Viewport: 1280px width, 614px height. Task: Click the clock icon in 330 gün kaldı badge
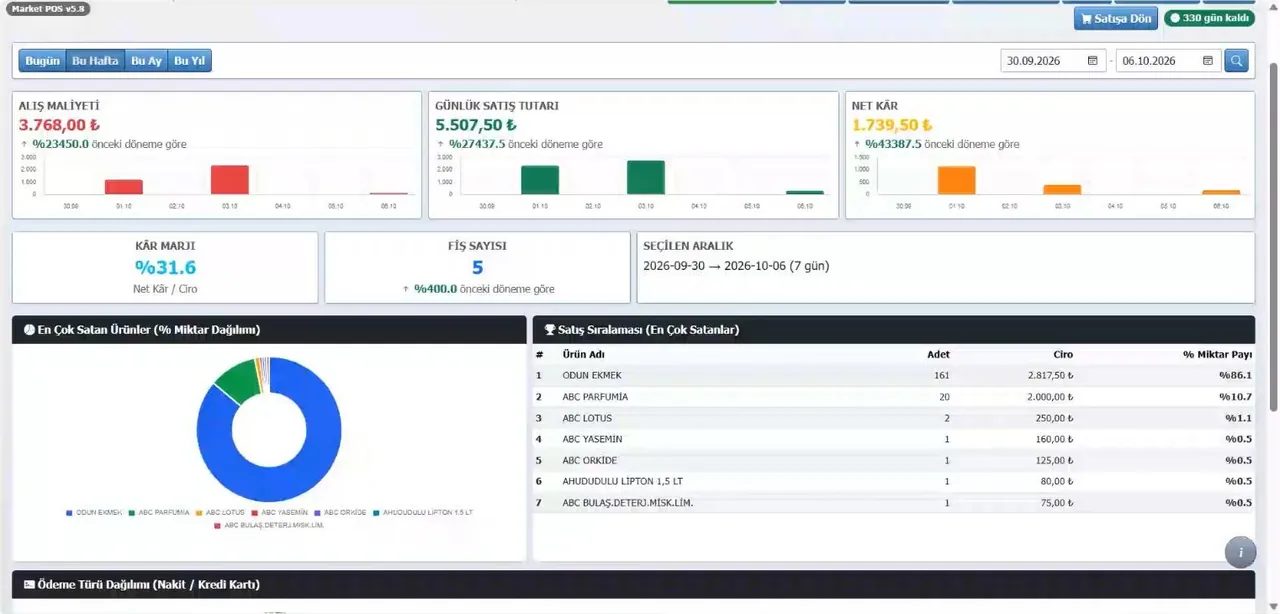click(1175, 18)
